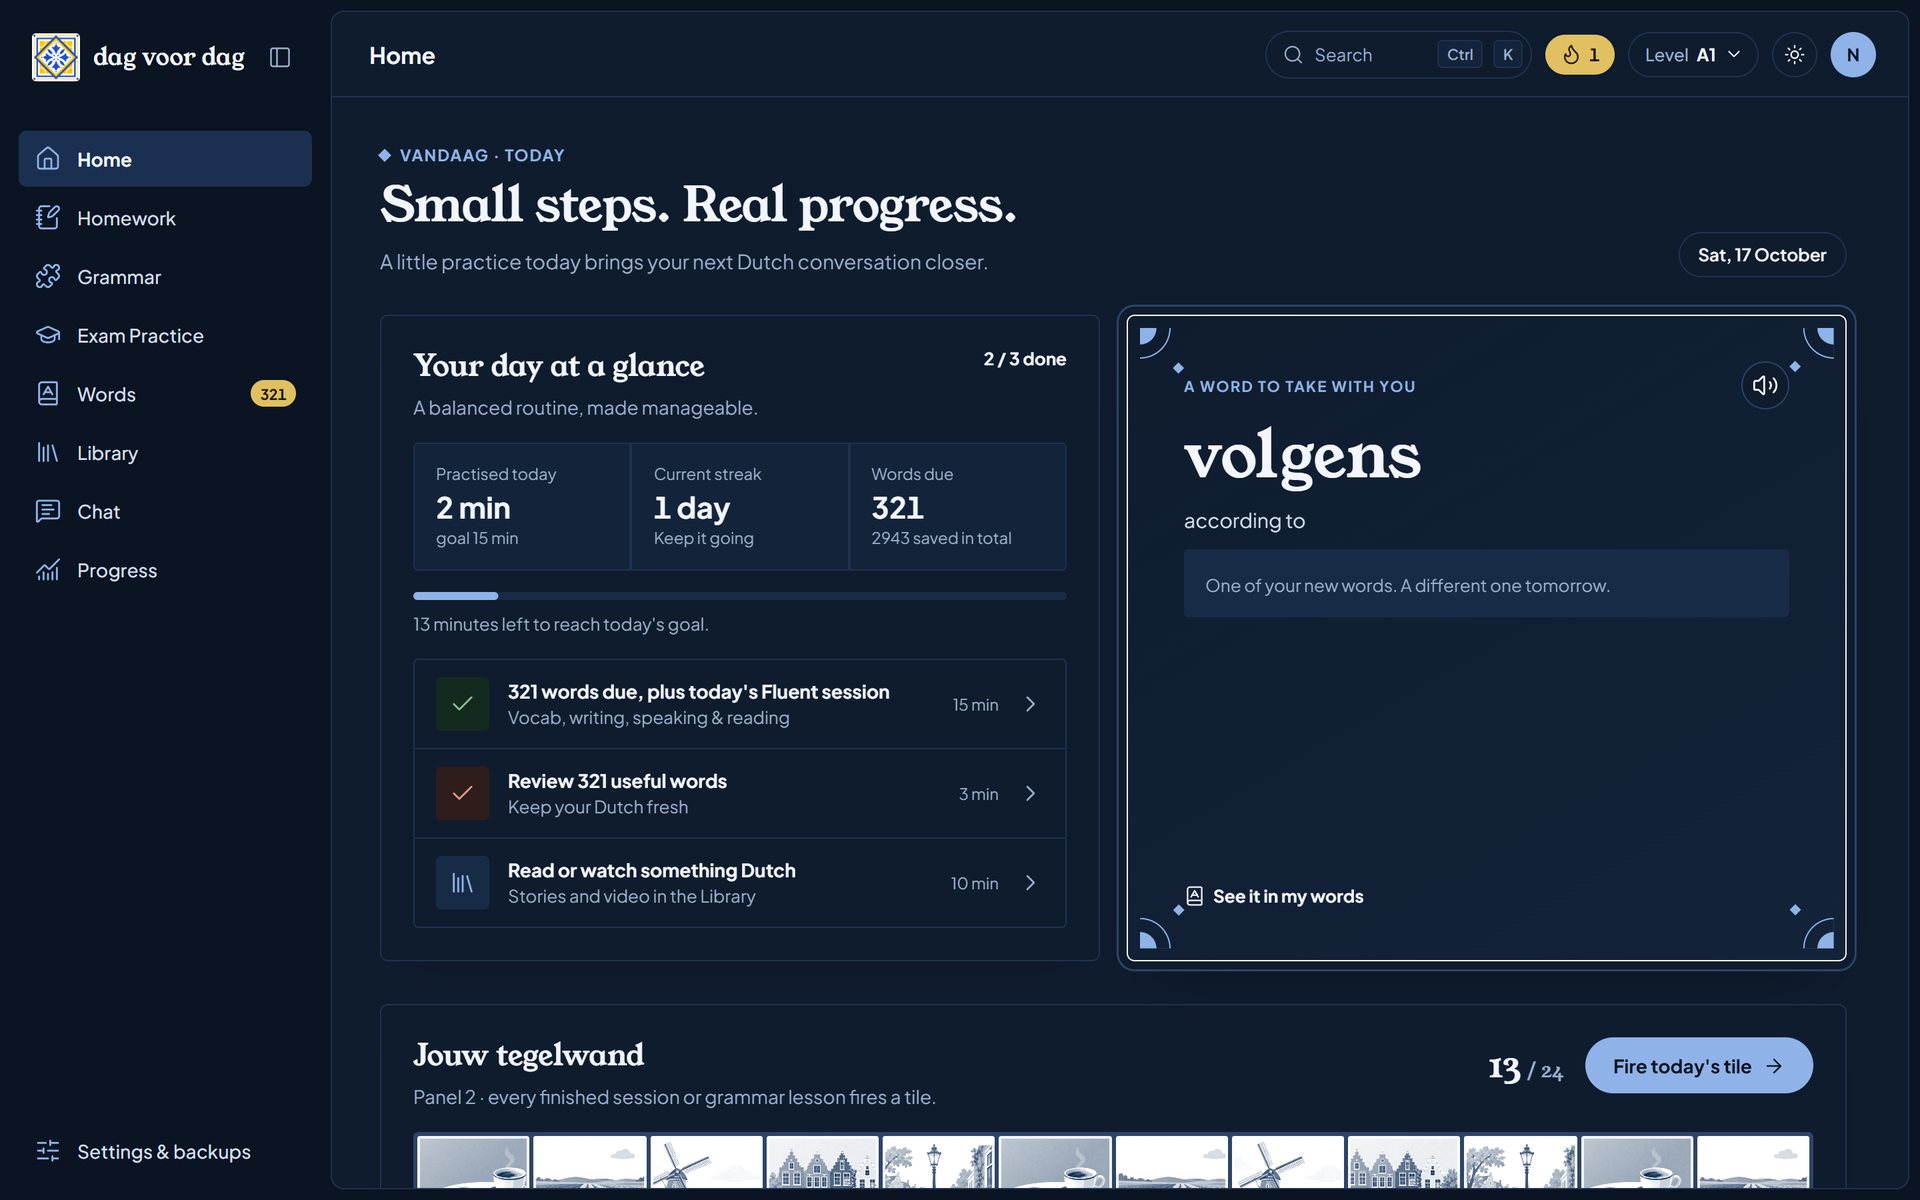The width and height of the screenshot is (1920, 1200).
Task: Click the Fire today's tile button
Action: click(1698, 1065)
